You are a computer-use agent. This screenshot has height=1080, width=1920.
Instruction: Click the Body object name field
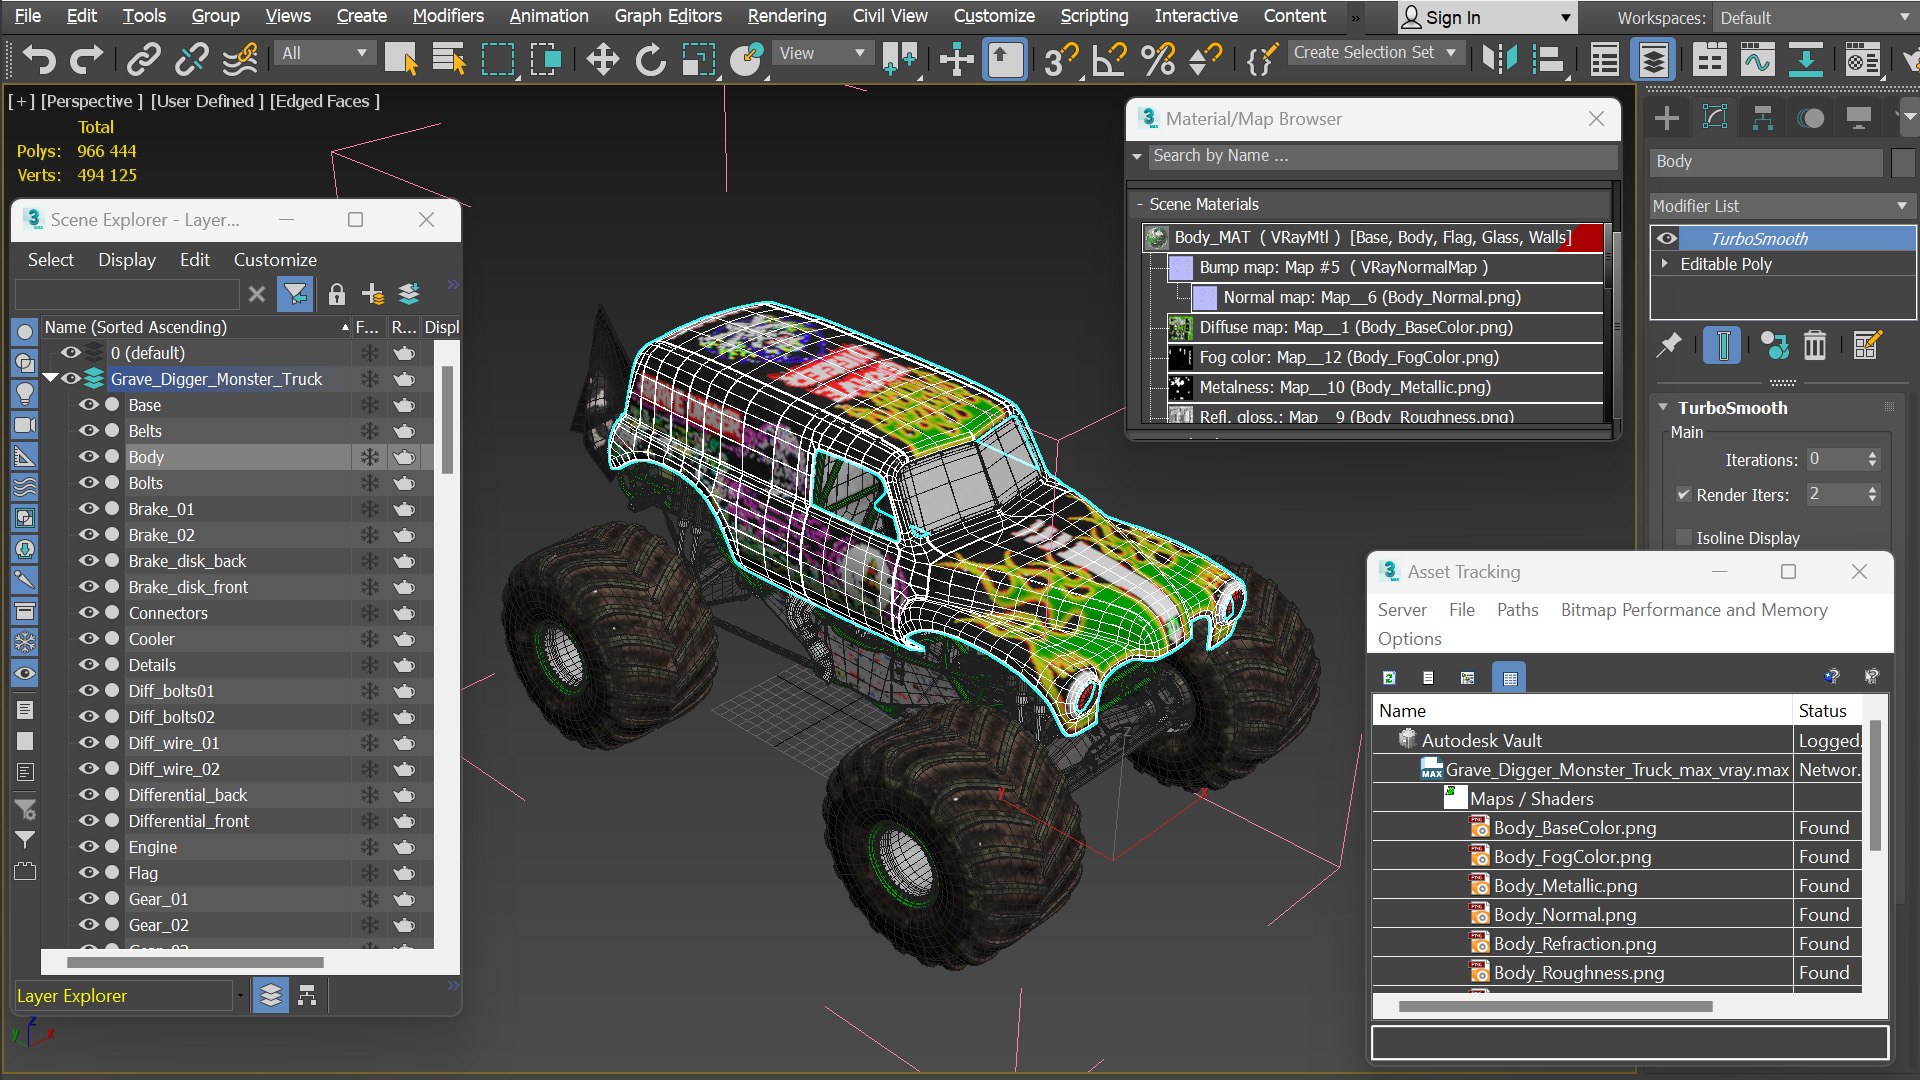pyautogui.click(x=1766, y=162)
